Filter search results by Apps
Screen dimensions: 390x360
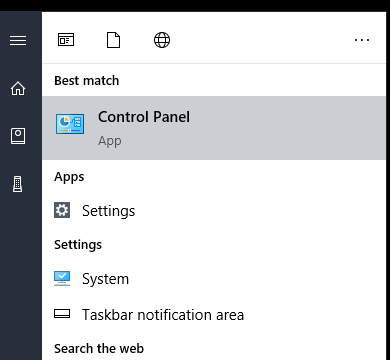66,40
